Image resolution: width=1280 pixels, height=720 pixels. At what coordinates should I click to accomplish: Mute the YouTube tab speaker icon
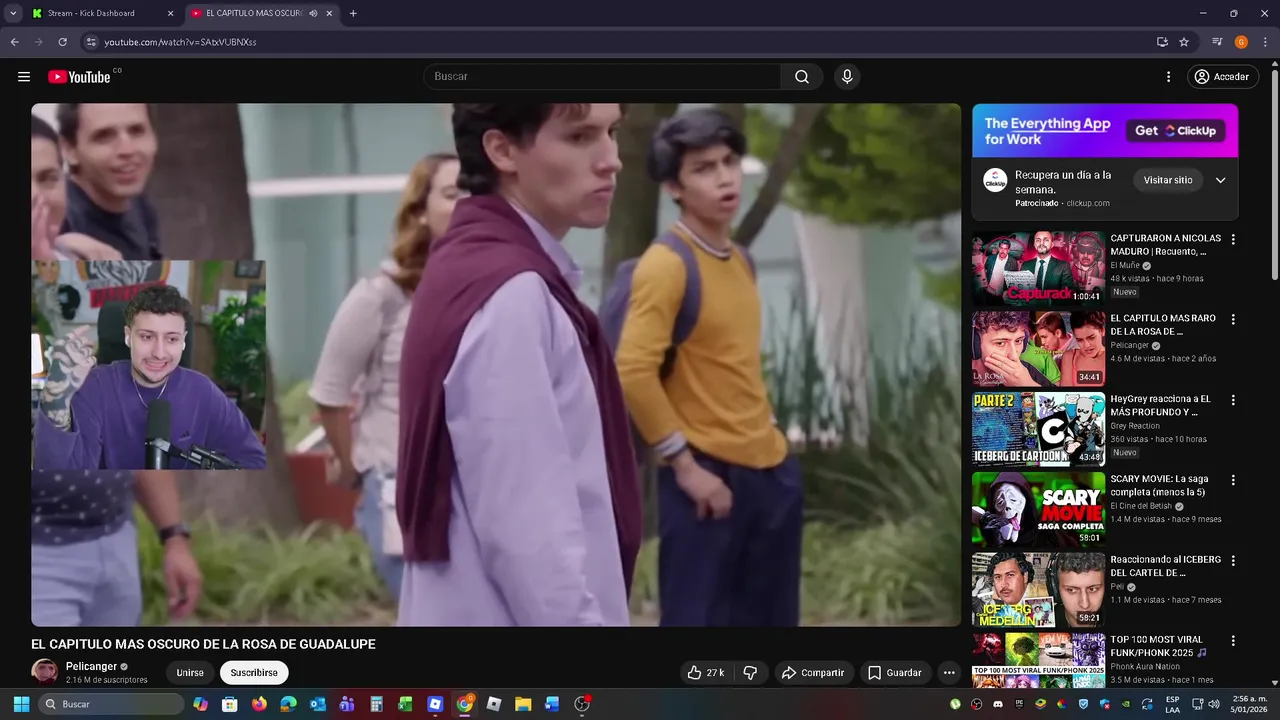[313, 13]
